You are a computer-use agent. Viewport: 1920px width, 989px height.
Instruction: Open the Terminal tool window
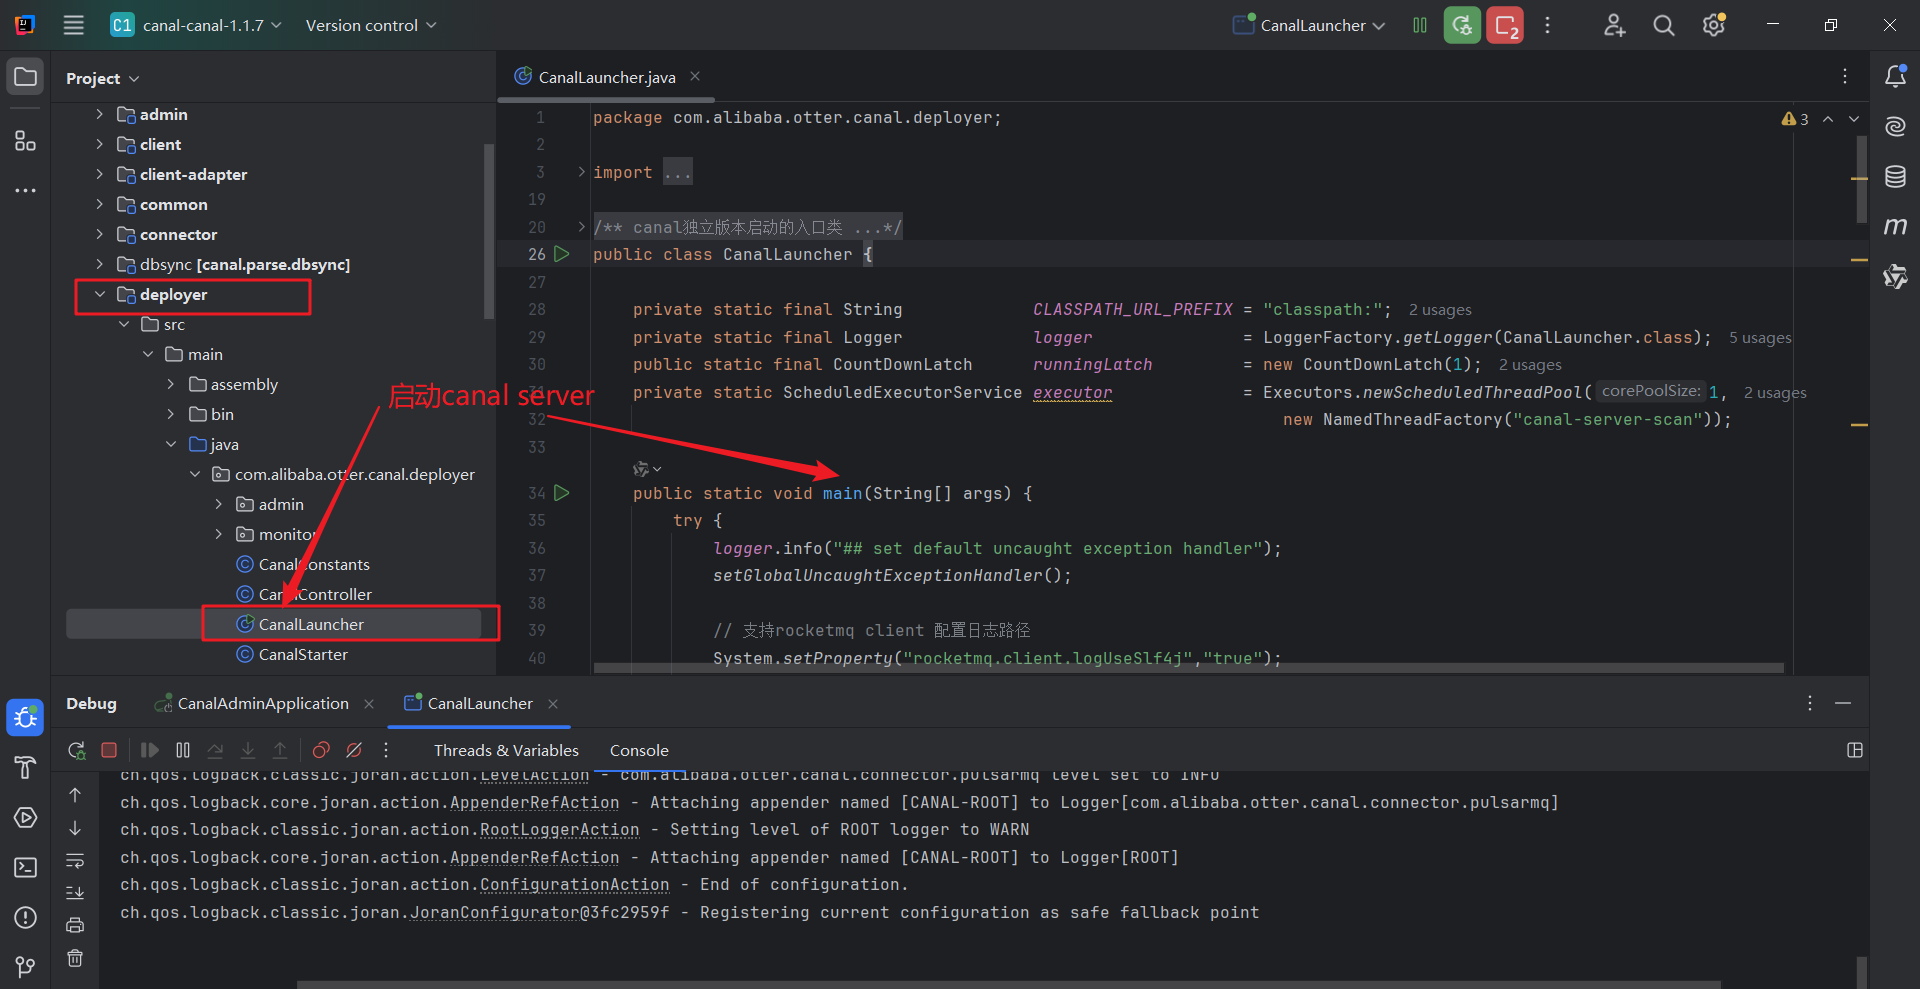25,867
